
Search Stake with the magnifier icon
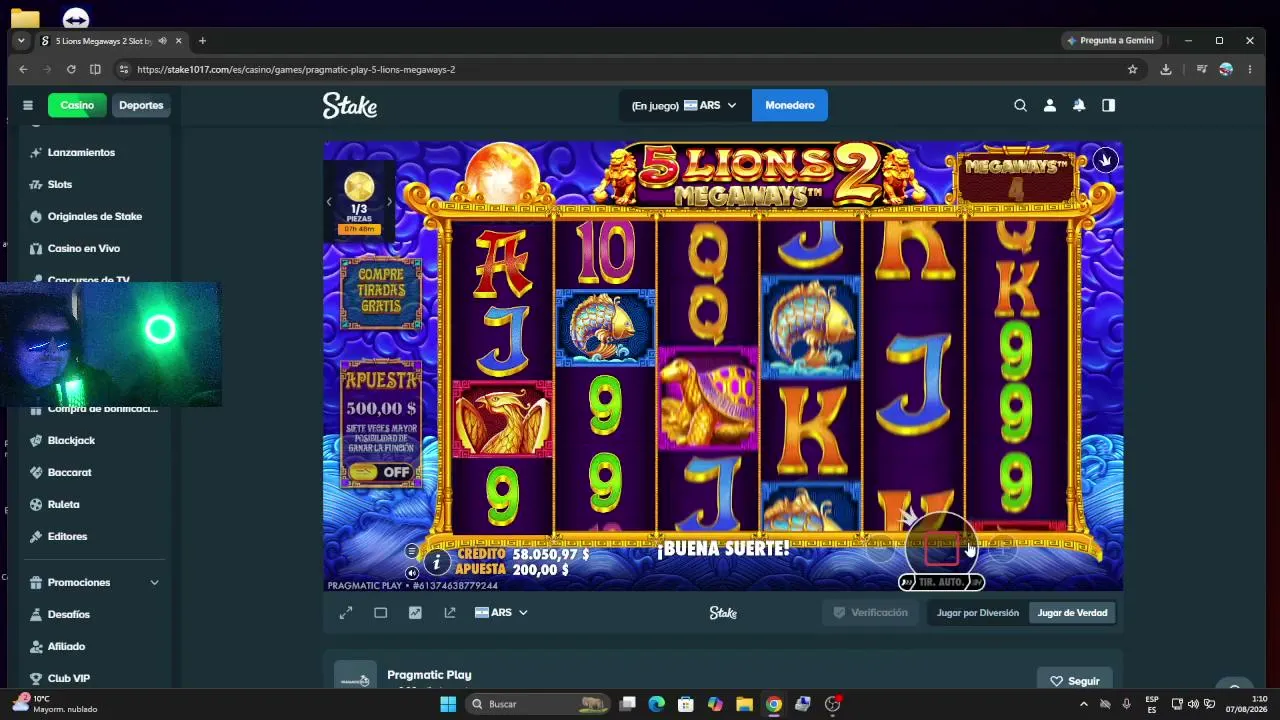point(1020,105)
